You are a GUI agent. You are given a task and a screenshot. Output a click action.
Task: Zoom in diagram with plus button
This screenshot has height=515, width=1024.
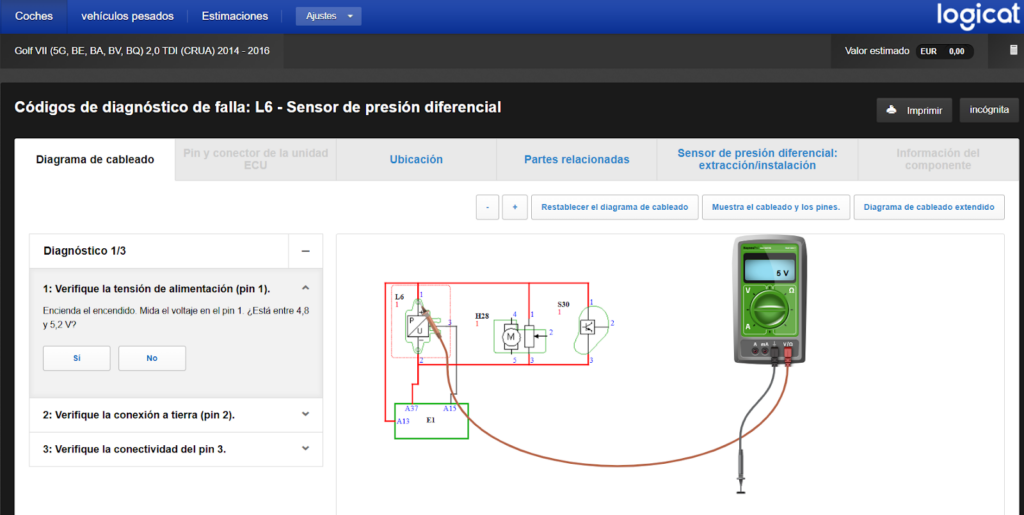pyautogui.click(x=515, y=207)
